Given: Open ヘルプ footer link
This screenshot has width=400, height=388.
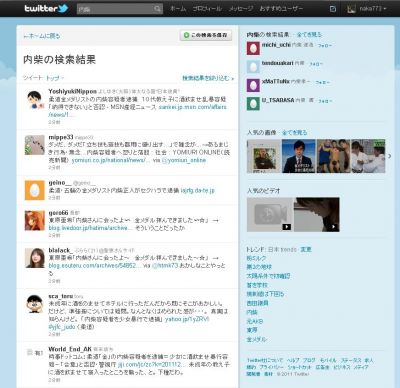Looking at the screenshot, I should 293,360.
